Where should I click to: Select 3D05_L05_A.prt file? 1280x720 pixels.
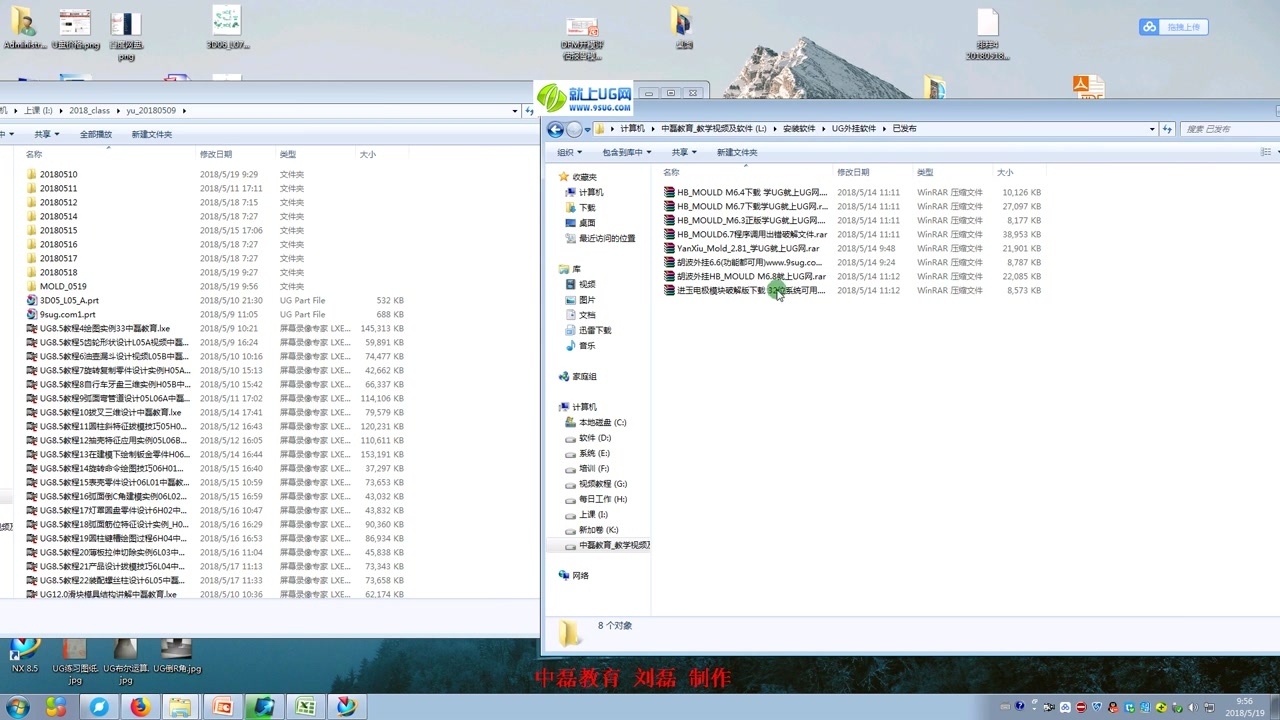click(x=63, y=300)
